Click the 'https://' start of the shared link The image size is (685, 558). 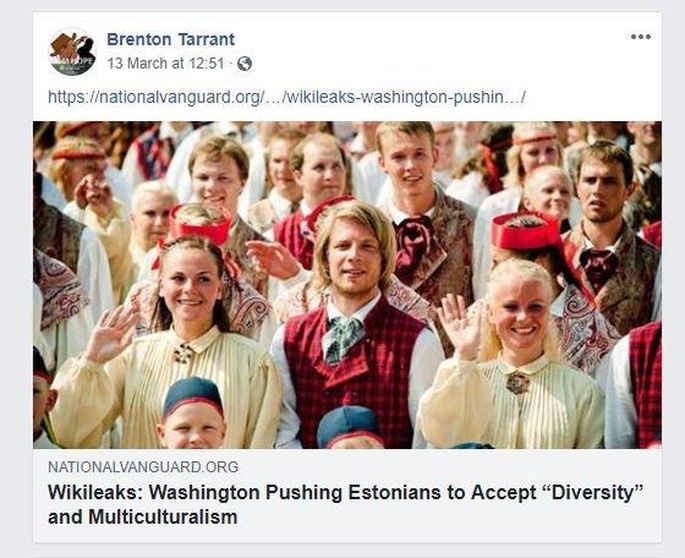point(74,97)
